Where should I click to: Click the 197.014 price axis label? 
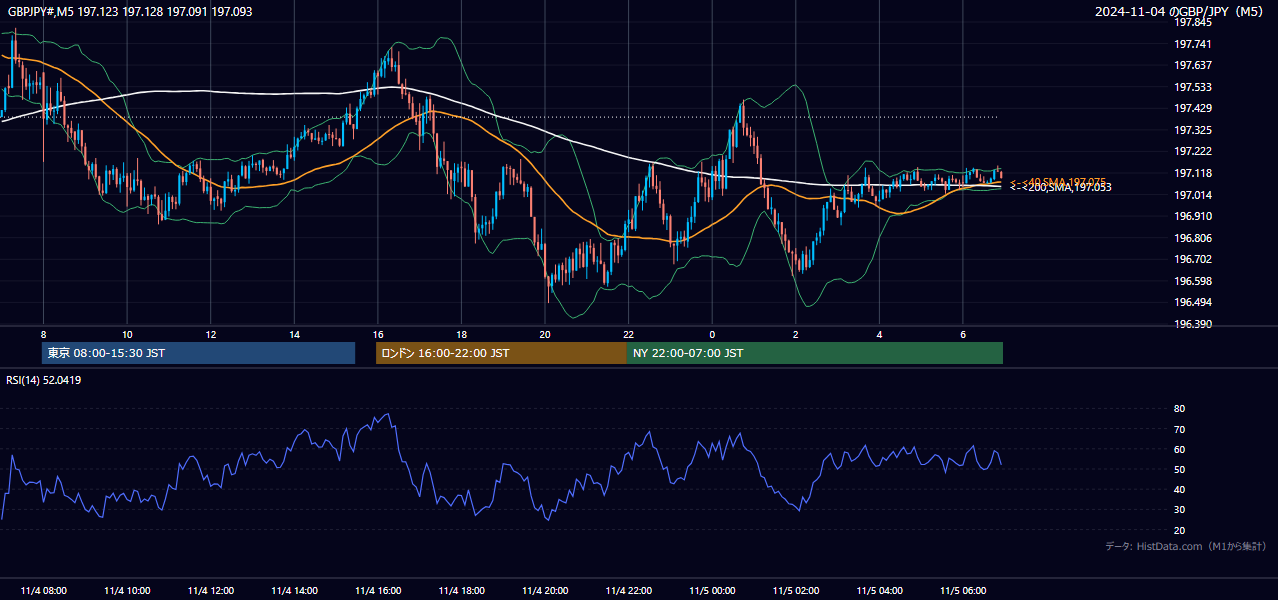pos(1191,195)
